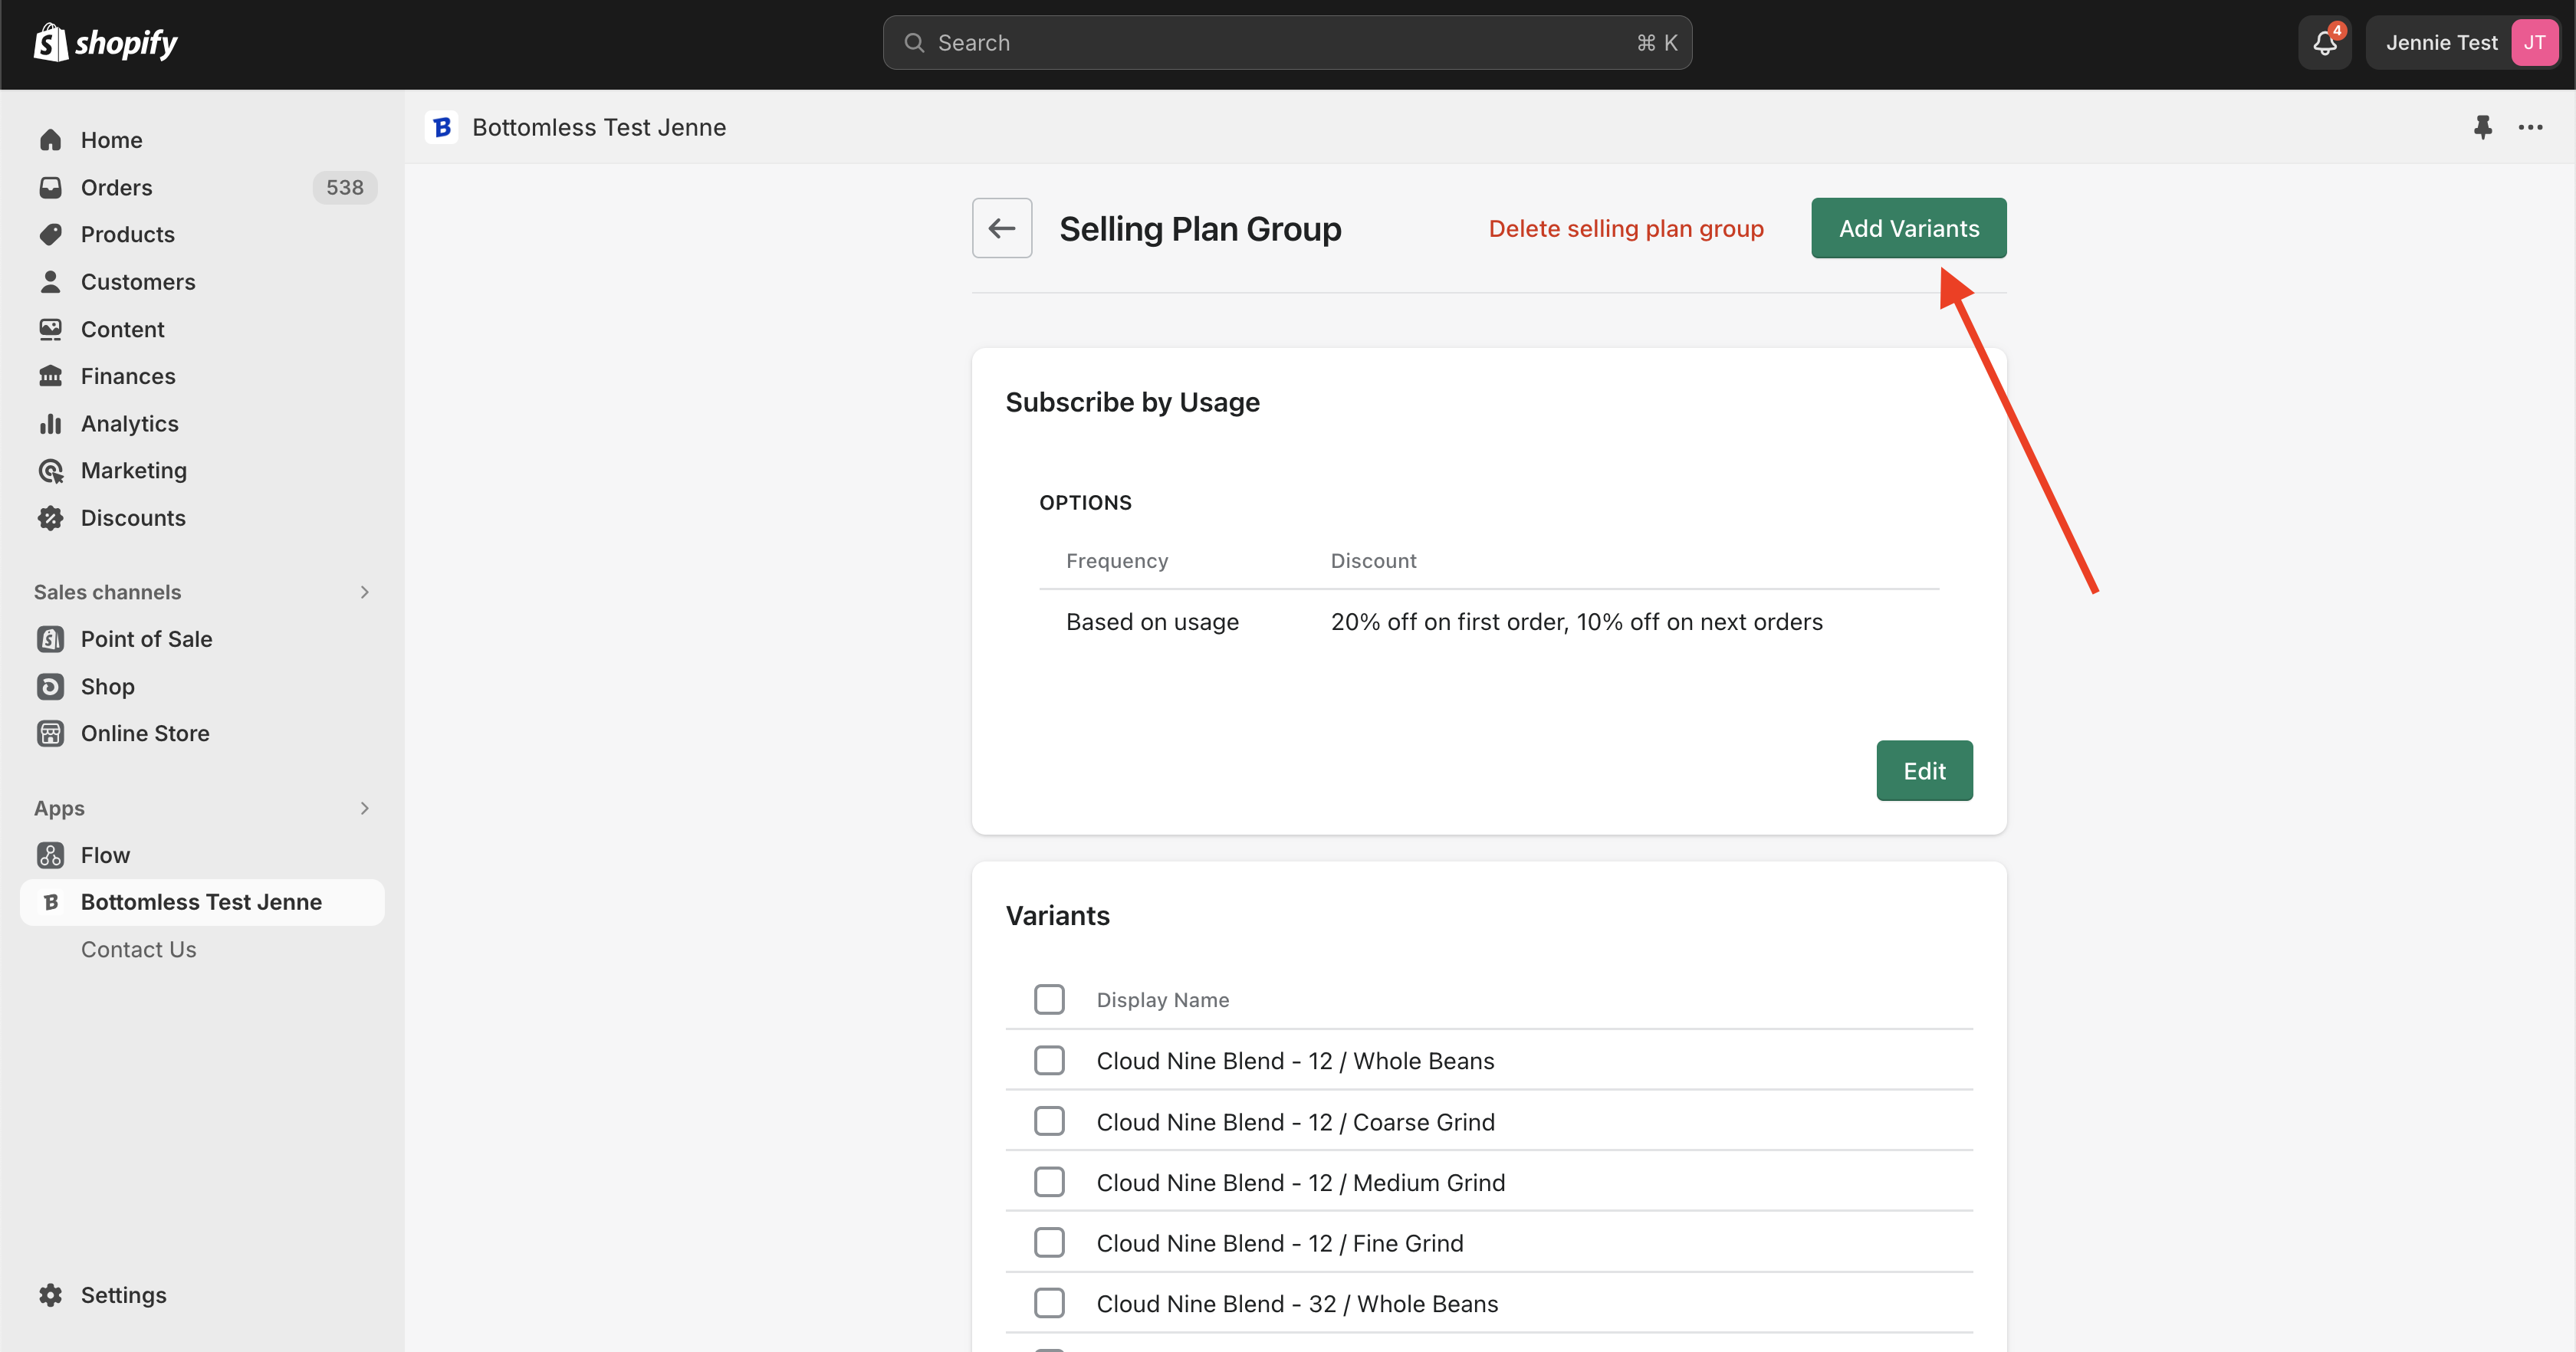
Task: Click the JT user avatar
Action: [x=2533, y=43]
